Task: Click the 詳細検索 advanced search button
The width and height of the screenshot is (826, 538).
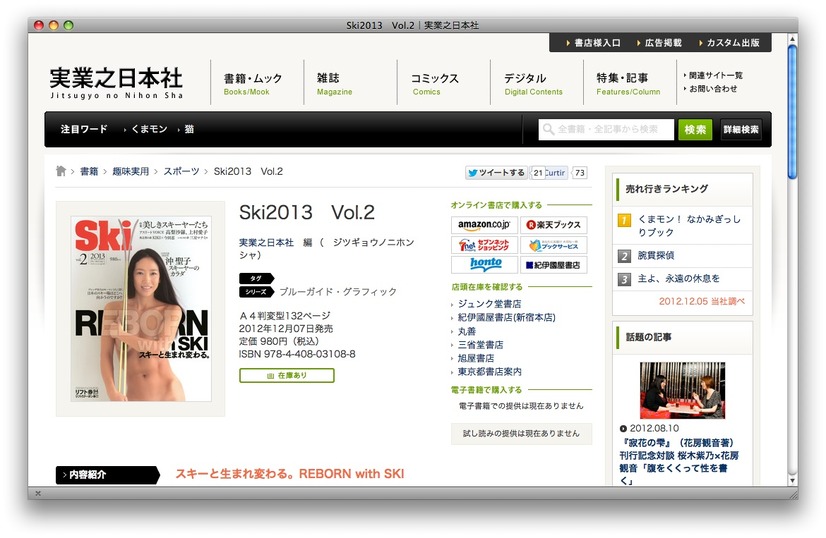Action: (x=741, y=129)
